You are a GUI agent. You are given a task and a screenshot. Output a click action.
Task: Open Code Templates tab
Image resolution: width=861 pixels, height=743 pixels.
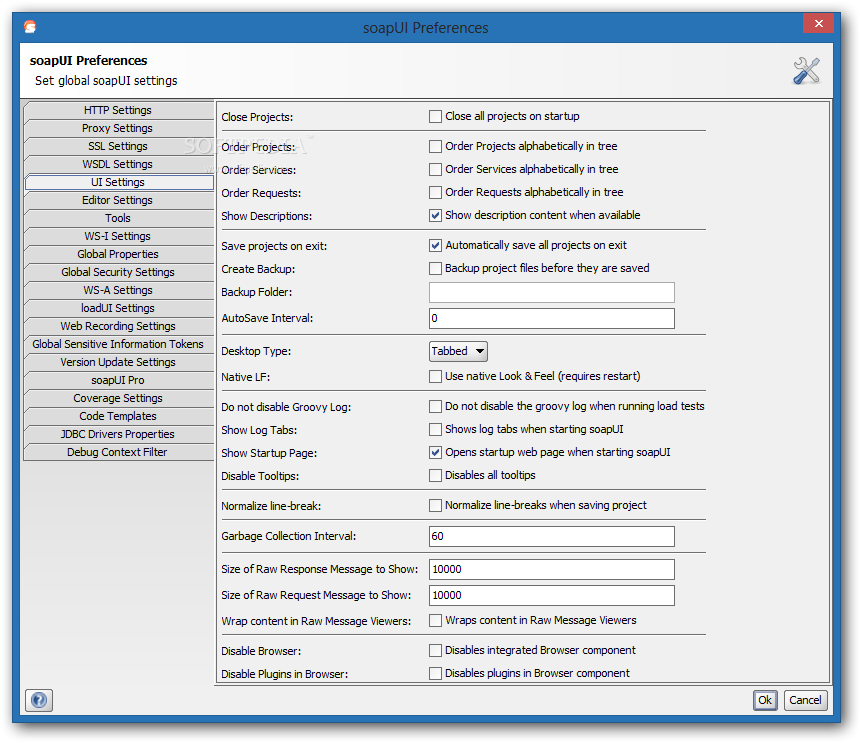pos(118,416)
